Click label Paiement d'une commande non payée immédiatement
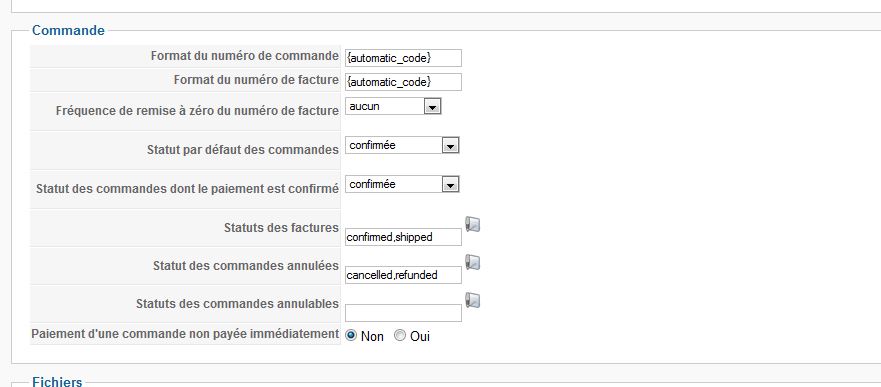 (185, 334)
